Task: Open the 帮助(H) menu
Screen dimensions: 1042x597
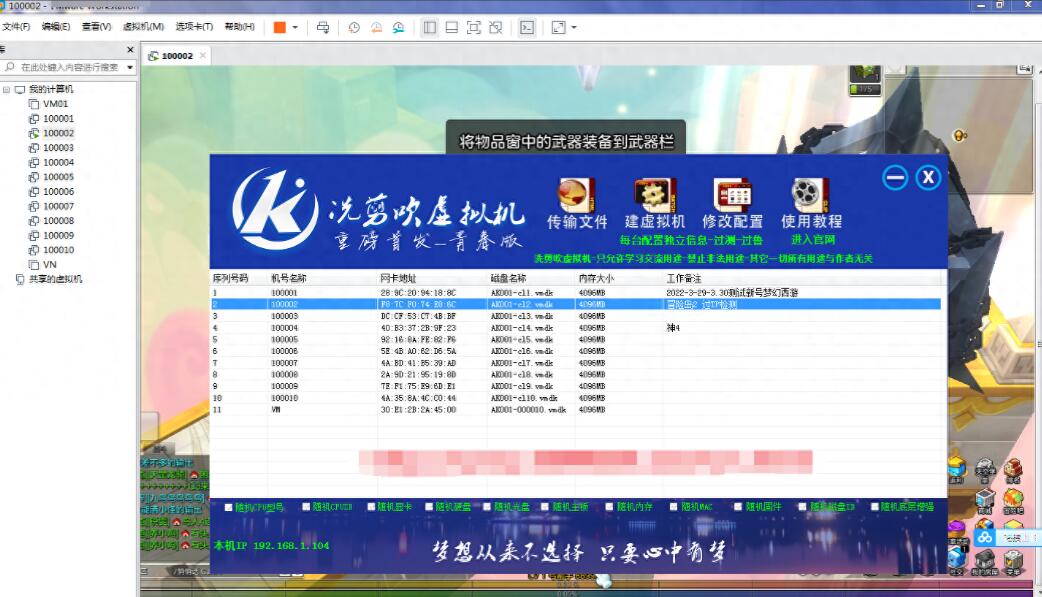Action: (x=239, y=27)
